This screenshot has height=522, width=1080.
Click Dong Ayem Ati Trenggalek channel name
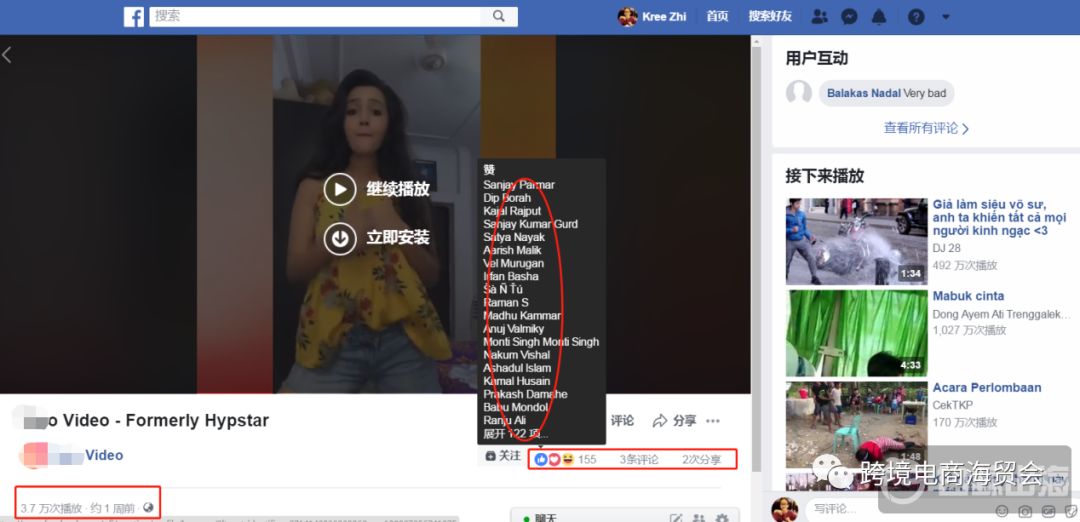(x=1003, y=314)
